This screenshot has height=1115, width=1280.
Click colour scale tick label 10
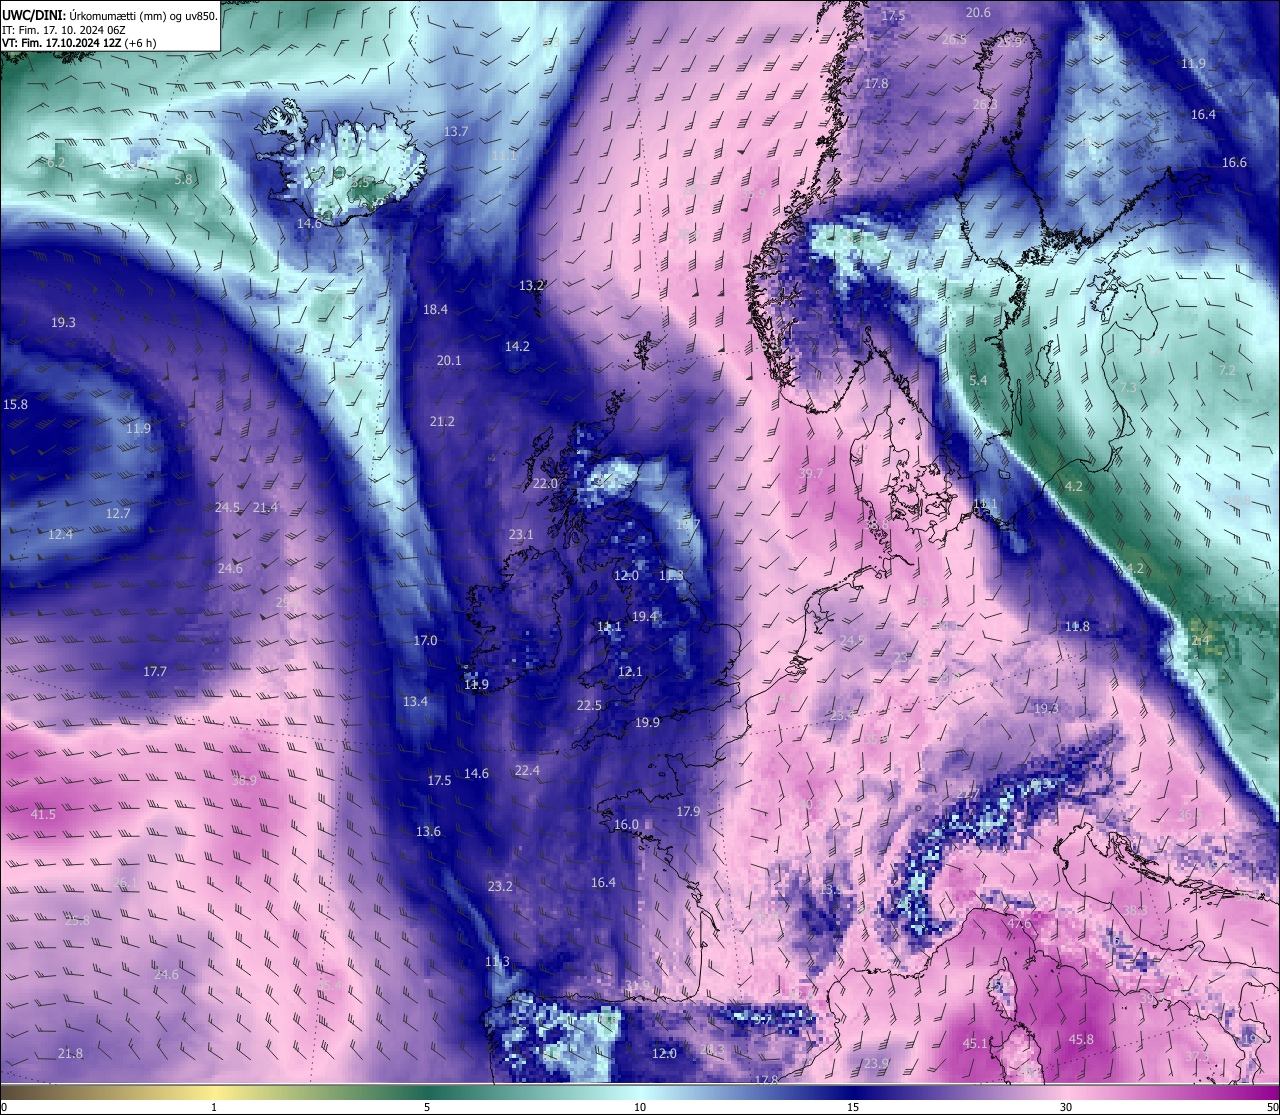click(640, 1107)
